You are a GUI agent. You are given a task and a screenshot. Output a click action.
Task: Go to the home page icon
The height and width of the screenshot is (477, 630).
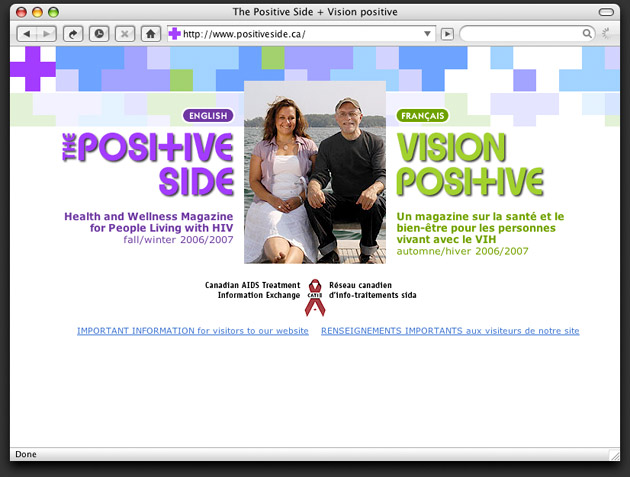pyautogui.click(x=151, y=34)
